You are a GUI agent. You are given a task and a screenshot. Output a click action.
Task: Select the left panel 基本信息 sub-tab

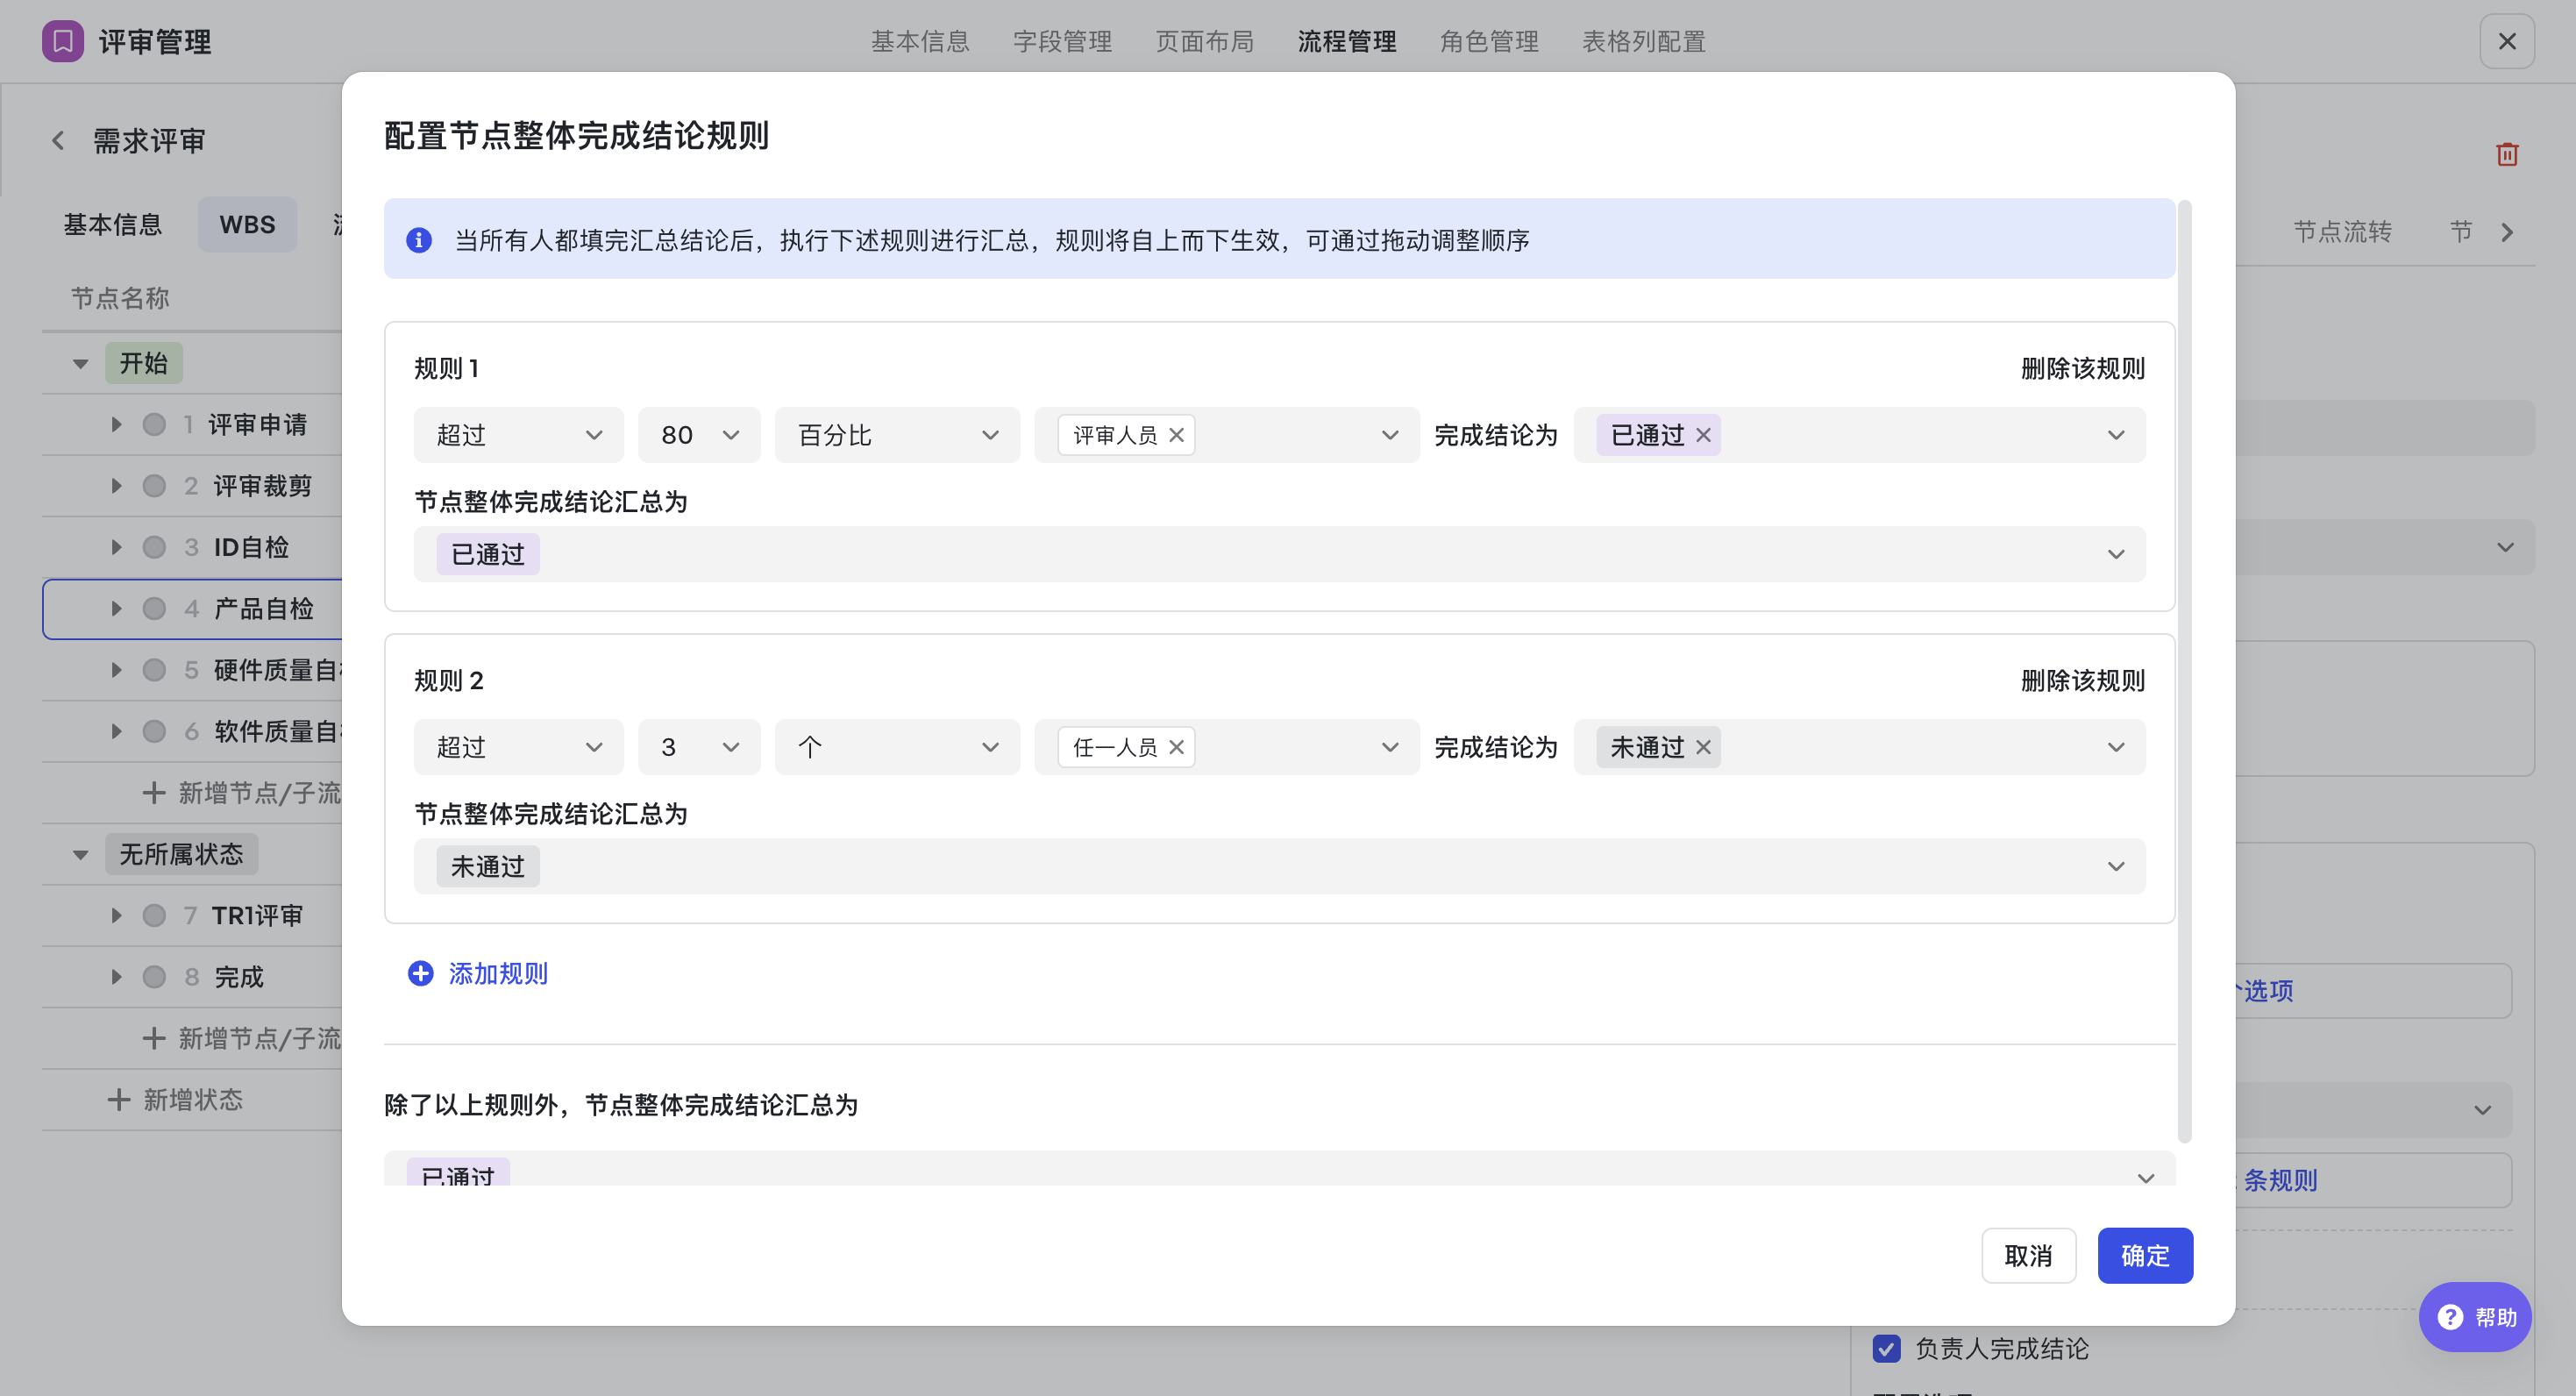click(113, 224)
